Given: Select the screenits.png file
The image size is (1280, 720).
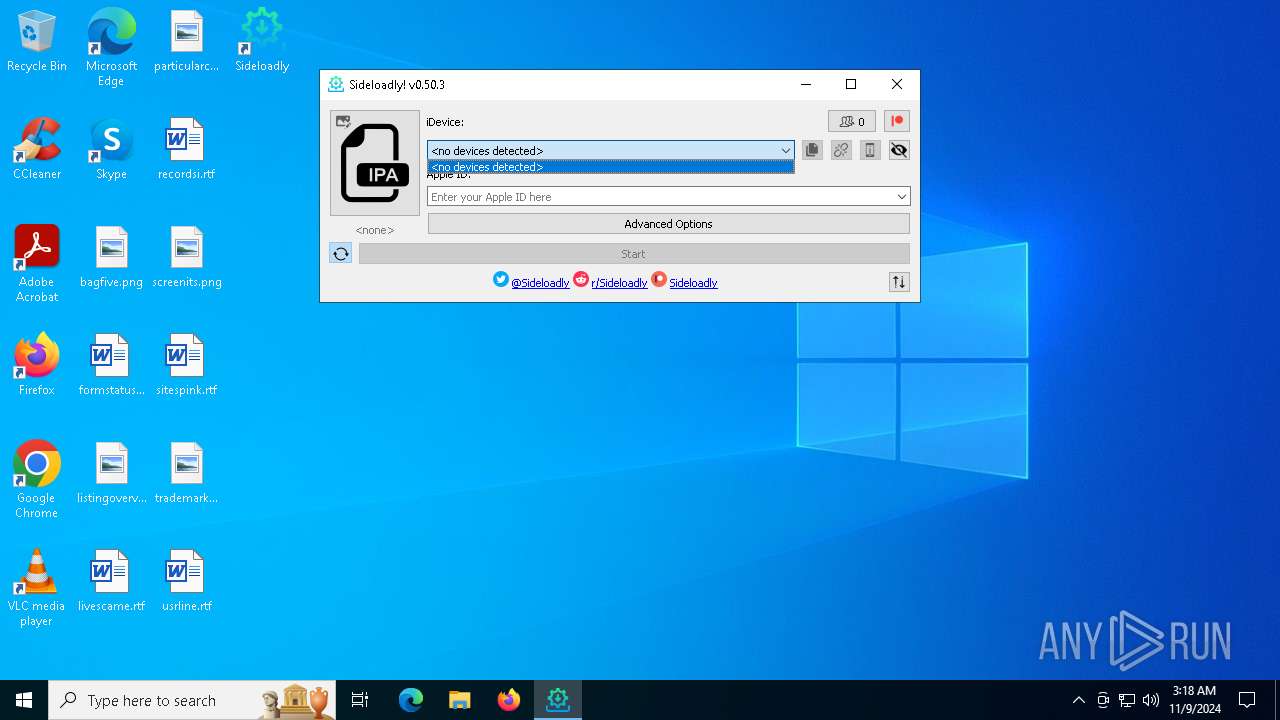Looking at the screenshot, I should click(x=186, y=258).
